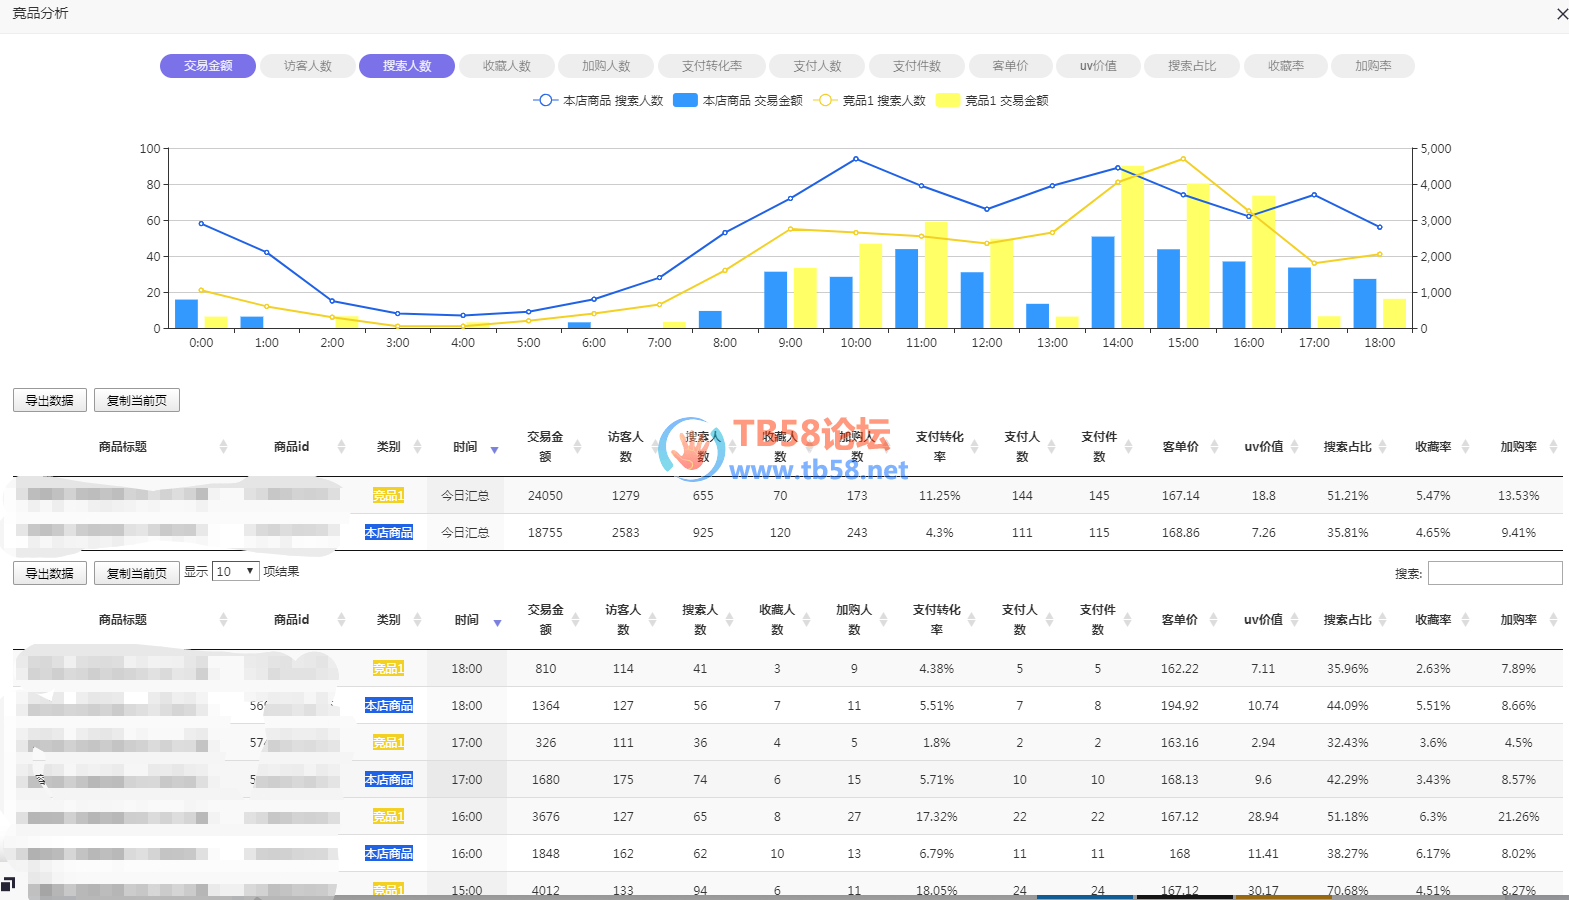Toggle 竞品1 搜索人数 legend series
The width and height of the screenshot is (1569, 900).
[x=871, y=100]
